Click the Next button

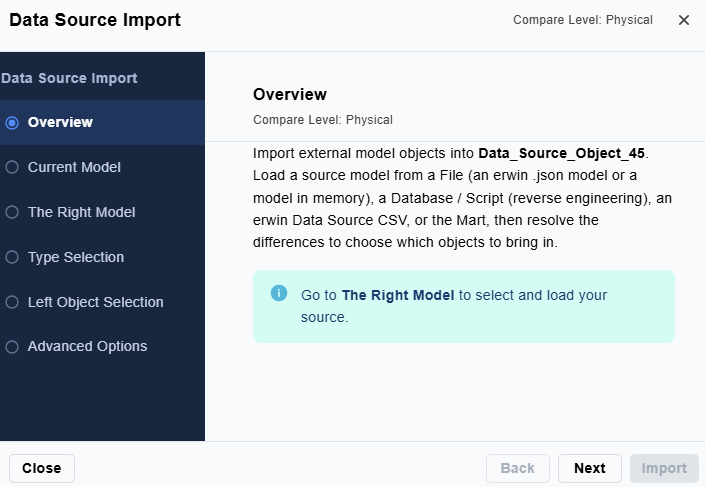(x=589, y=468)
